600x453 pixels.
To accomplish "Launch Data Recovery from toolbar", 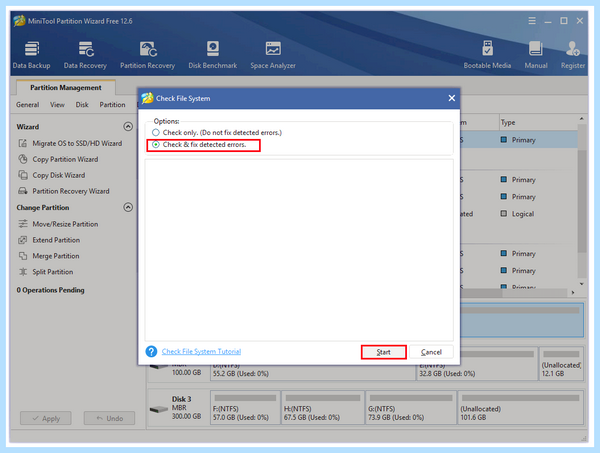I will [x=85, y=55].
